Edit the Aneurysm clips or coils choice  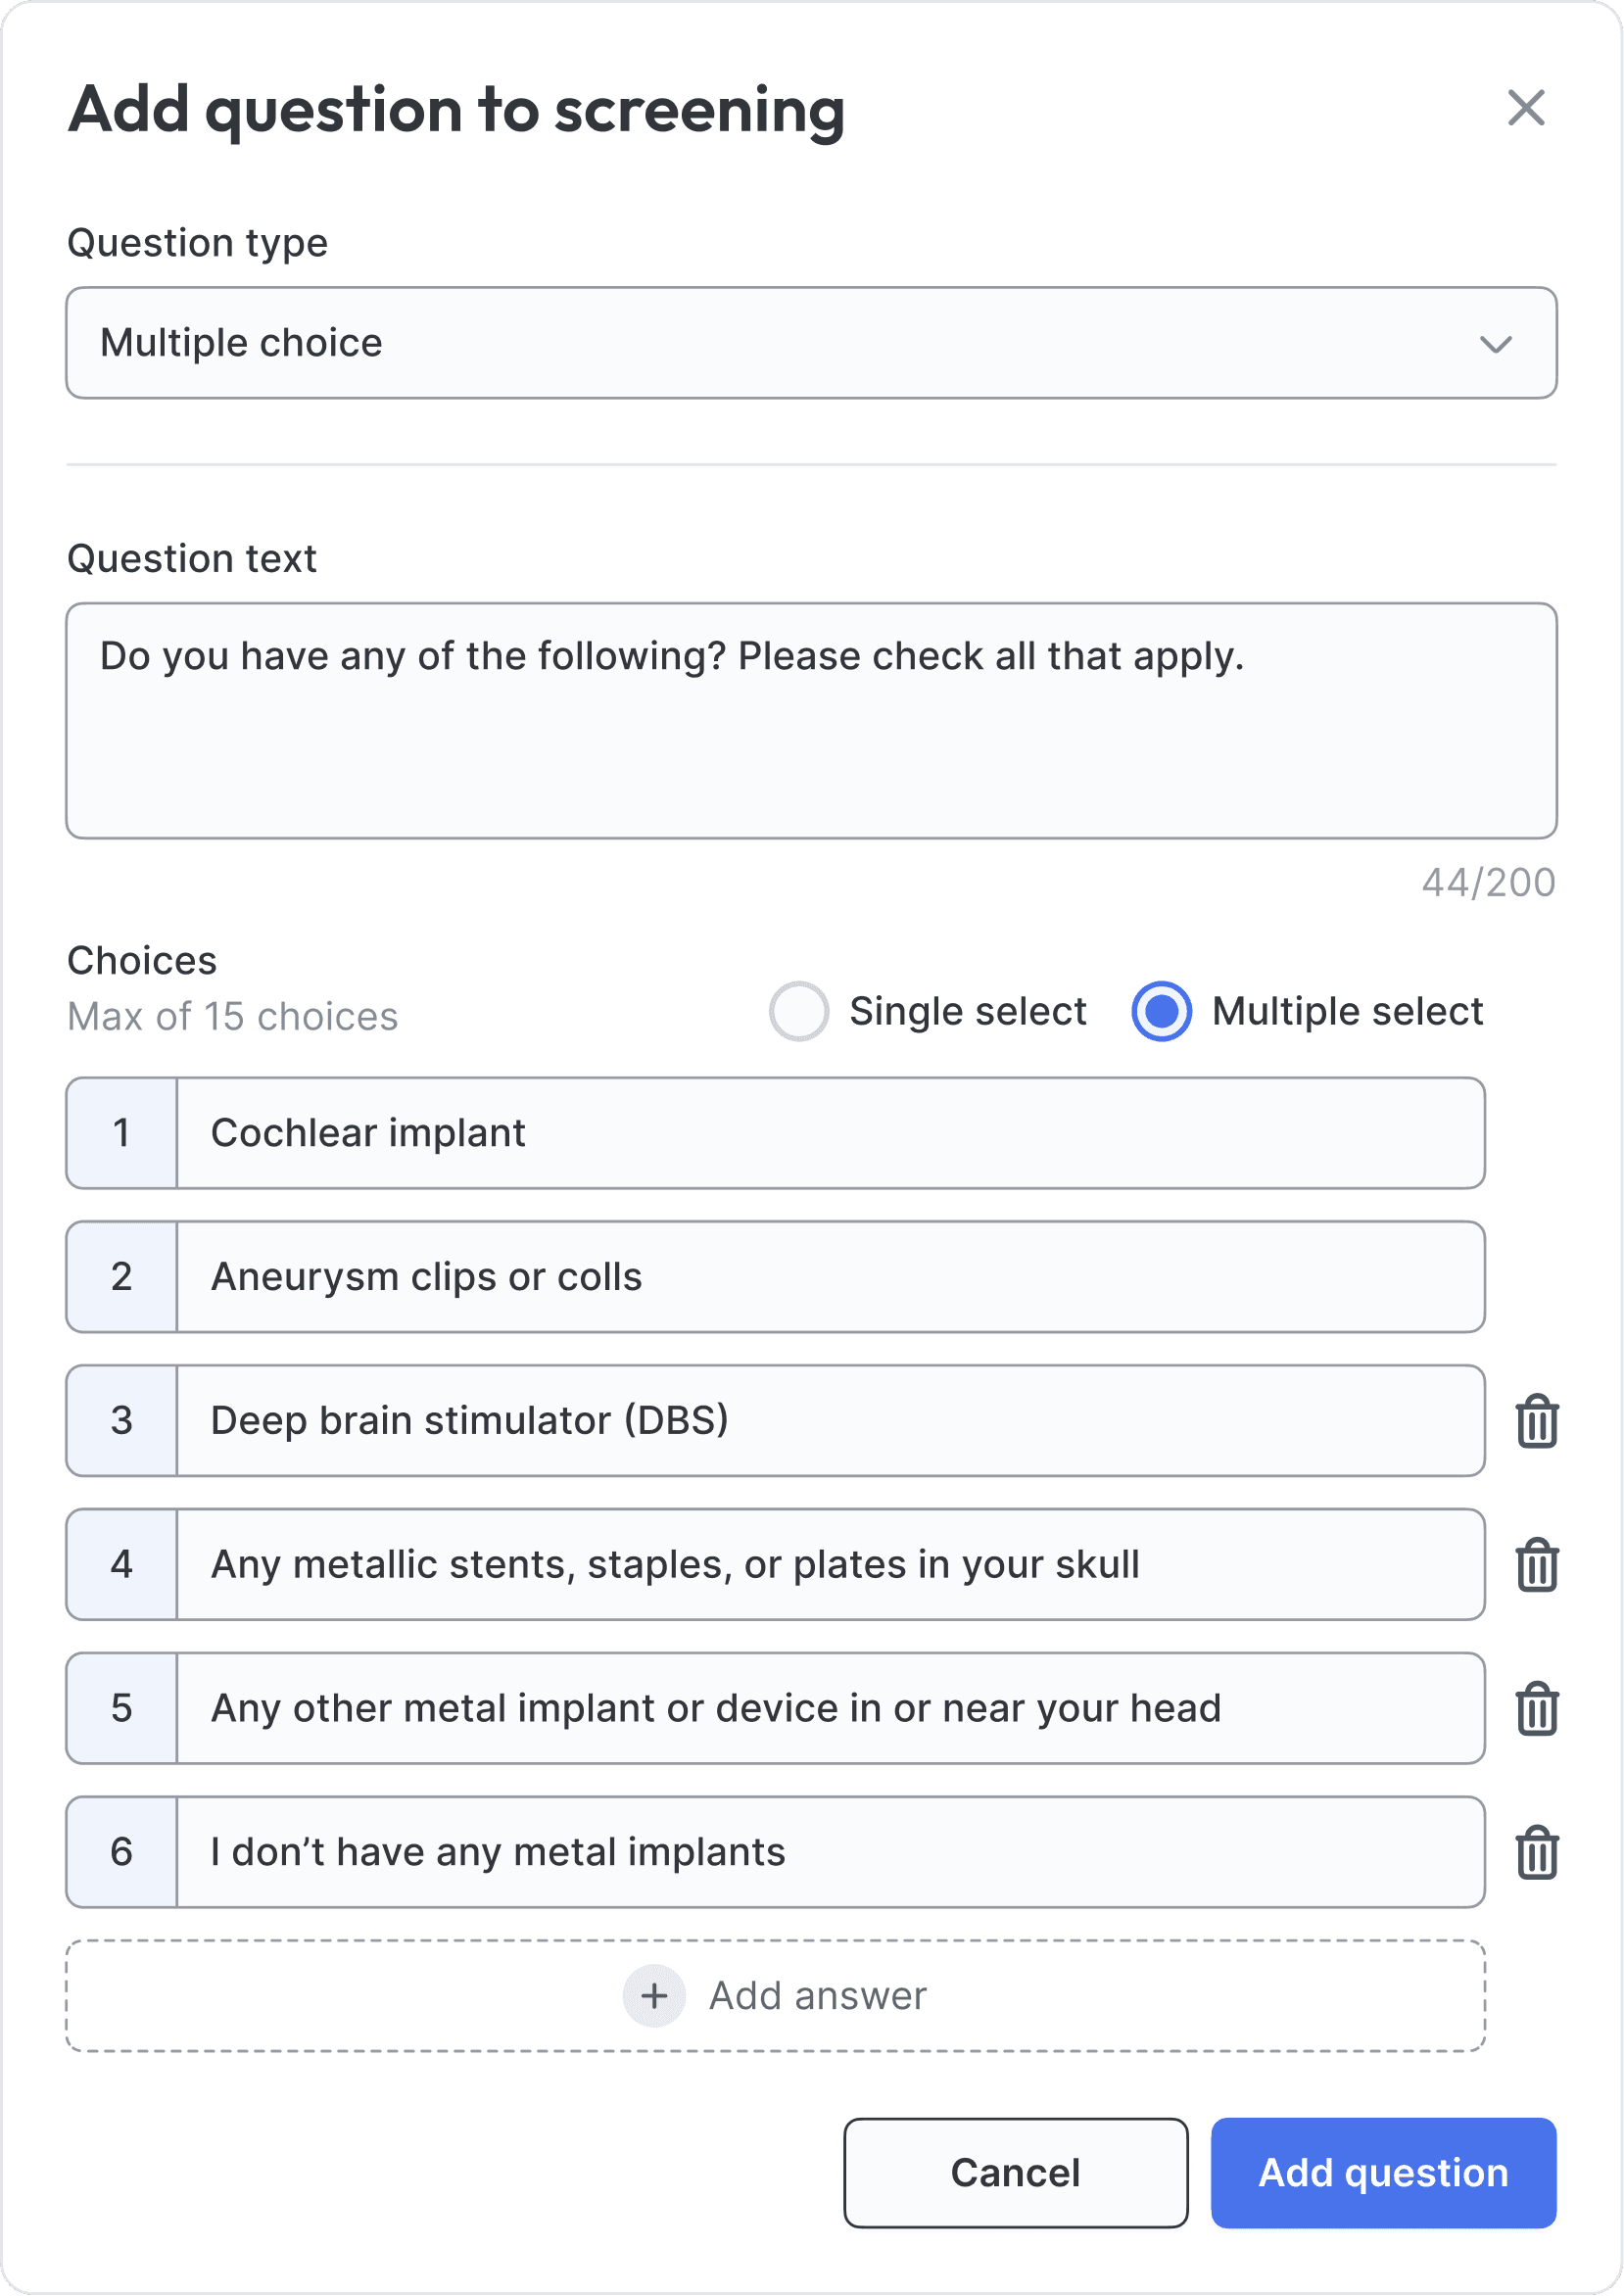[x=830, y=1277]
